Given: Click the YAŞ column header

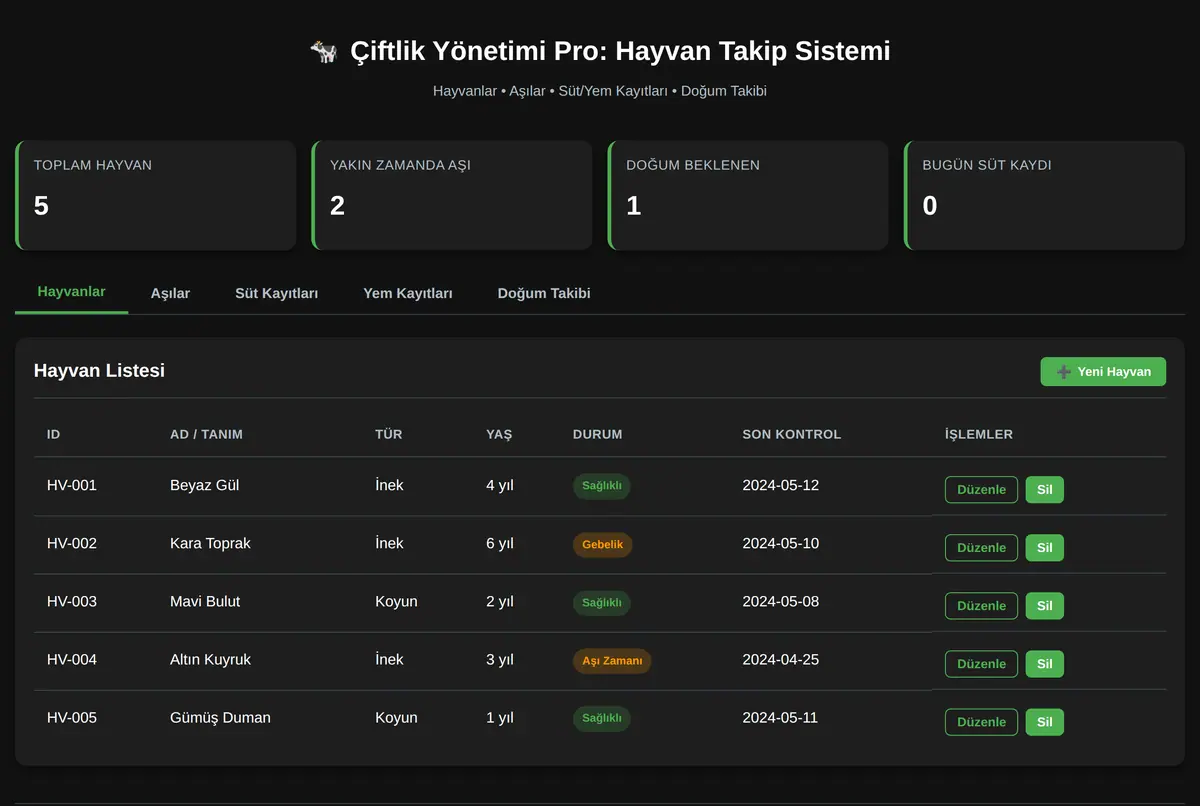Looking at the screenshot, I should (499, 434).
